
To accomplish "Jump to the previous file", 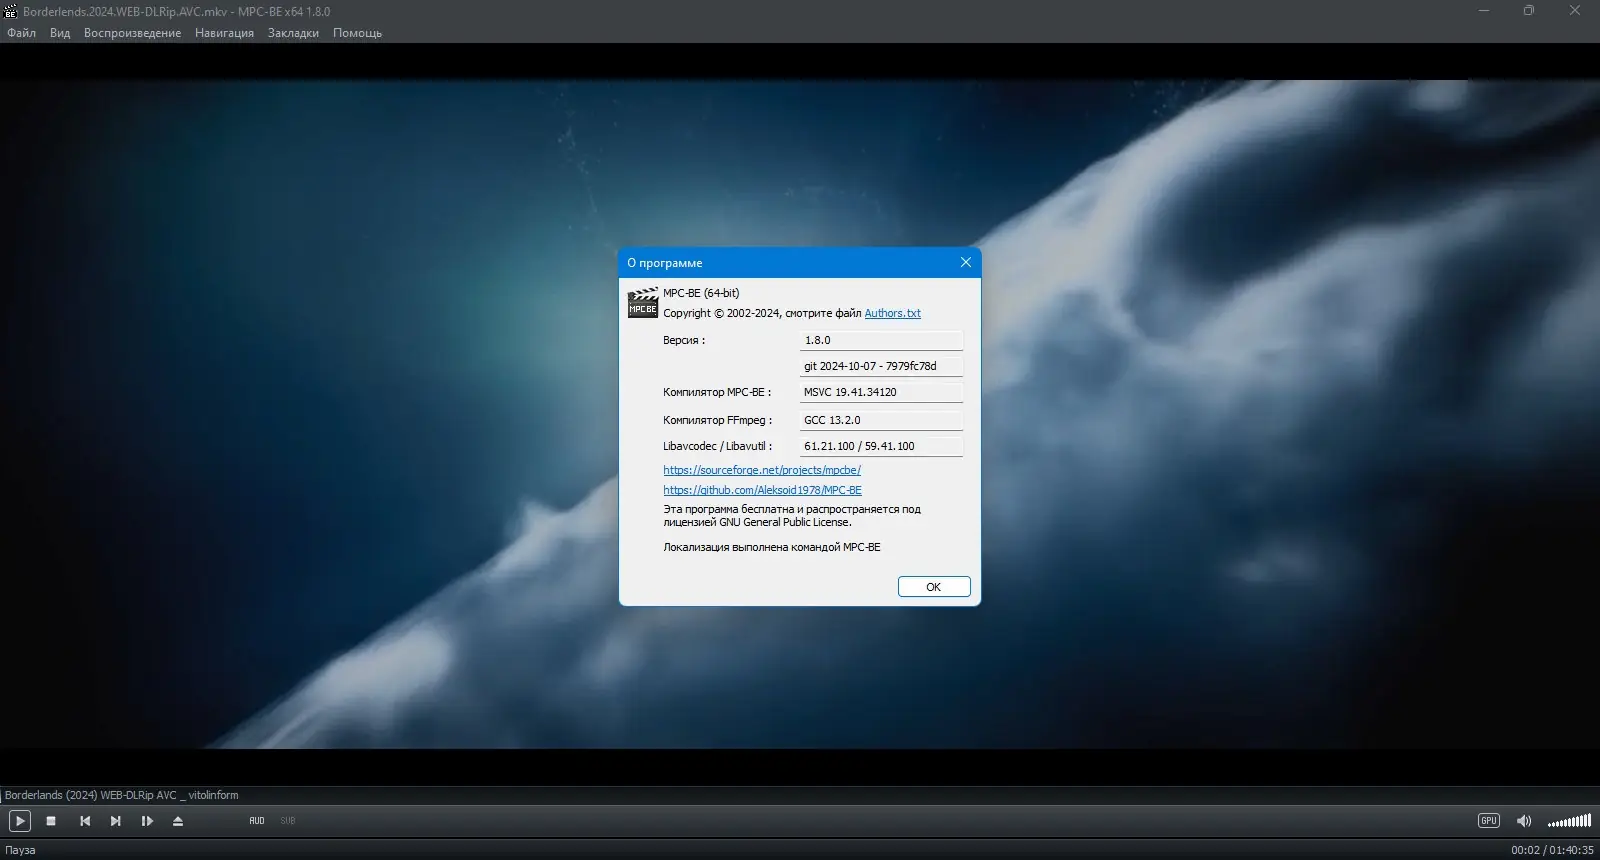I will coord(85,821).
